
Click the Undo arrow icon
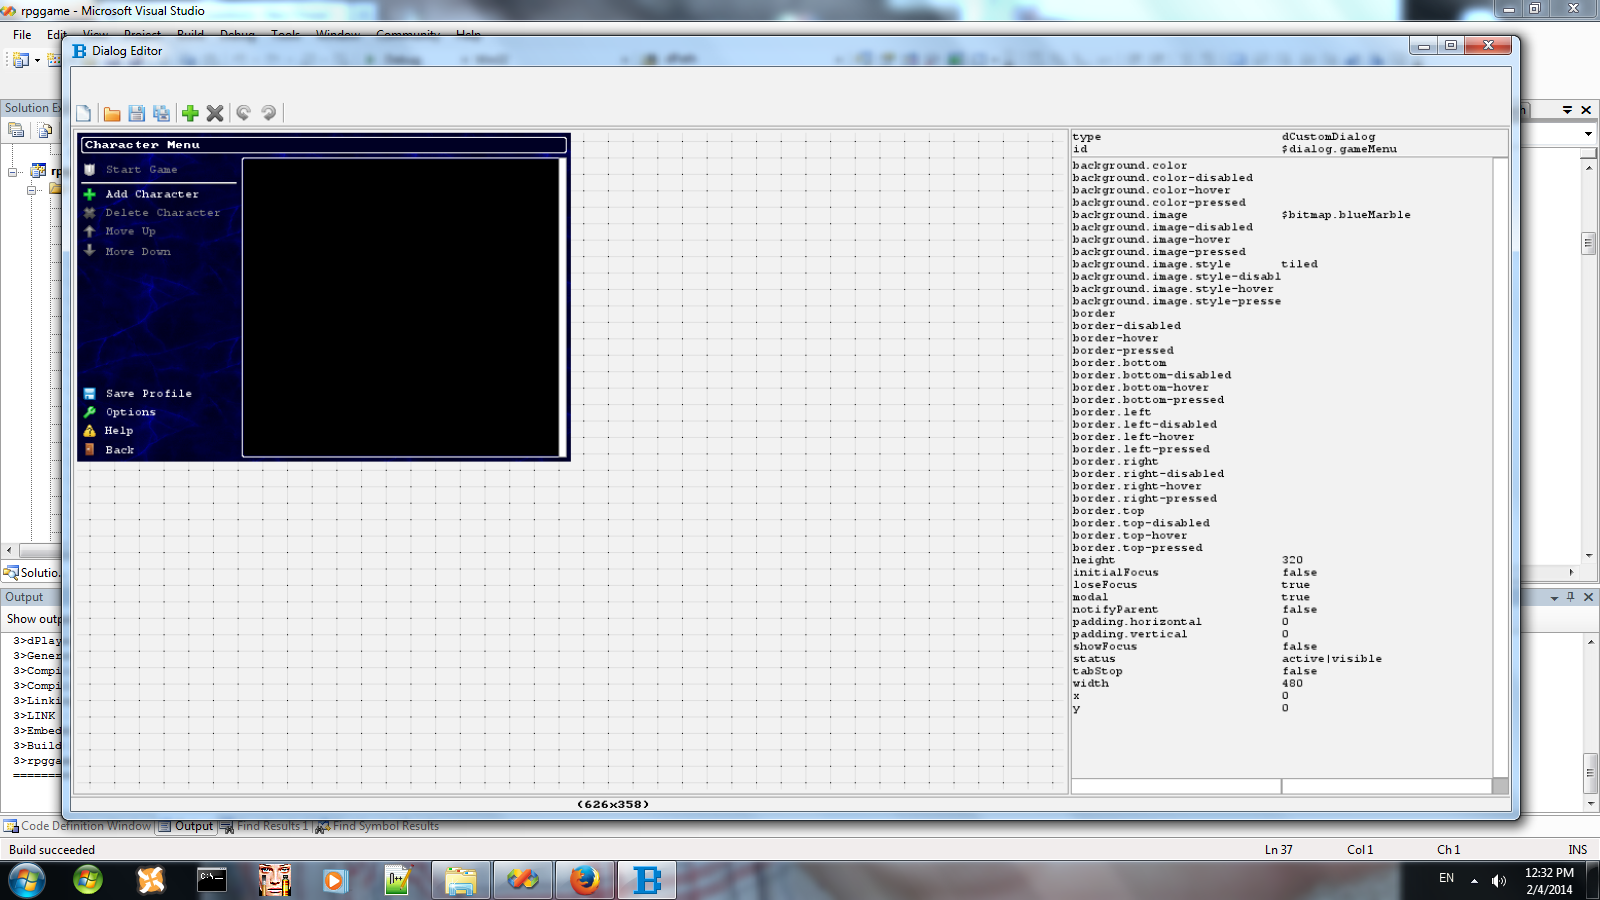coord(243,113)
